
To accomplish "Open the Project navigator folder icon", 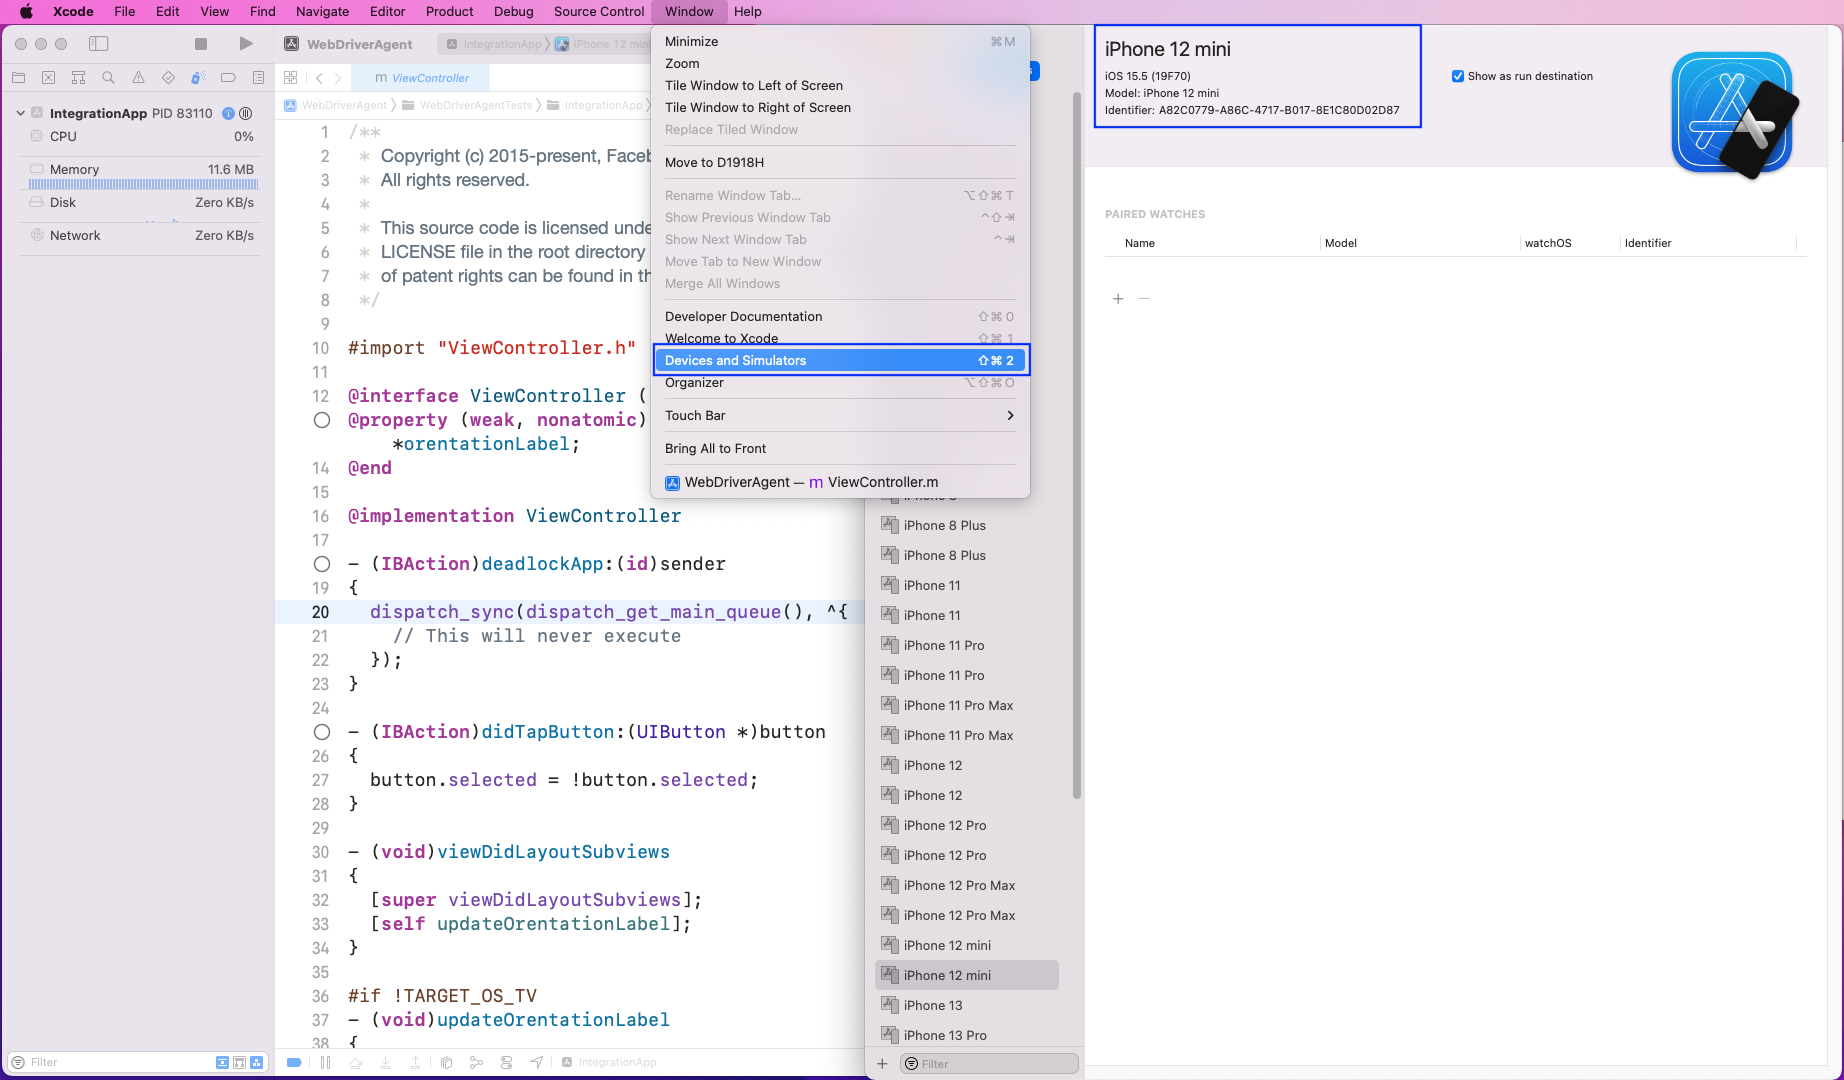I will tap(19, 78).
